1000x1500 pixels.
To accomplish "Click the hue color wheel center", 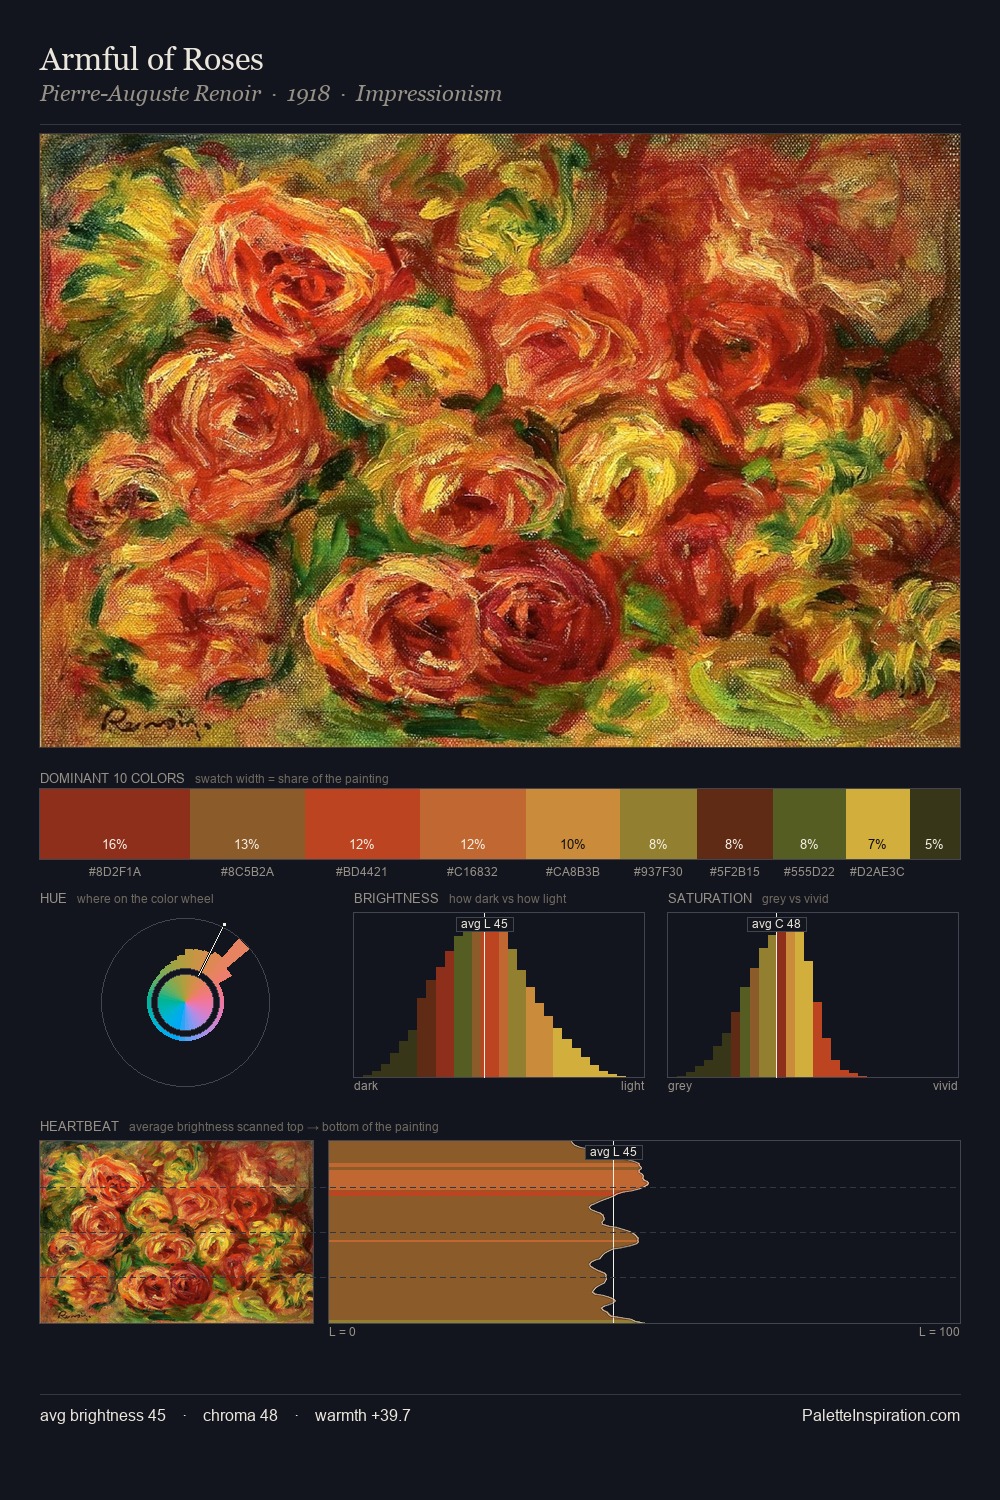I will pos(185,1001).
